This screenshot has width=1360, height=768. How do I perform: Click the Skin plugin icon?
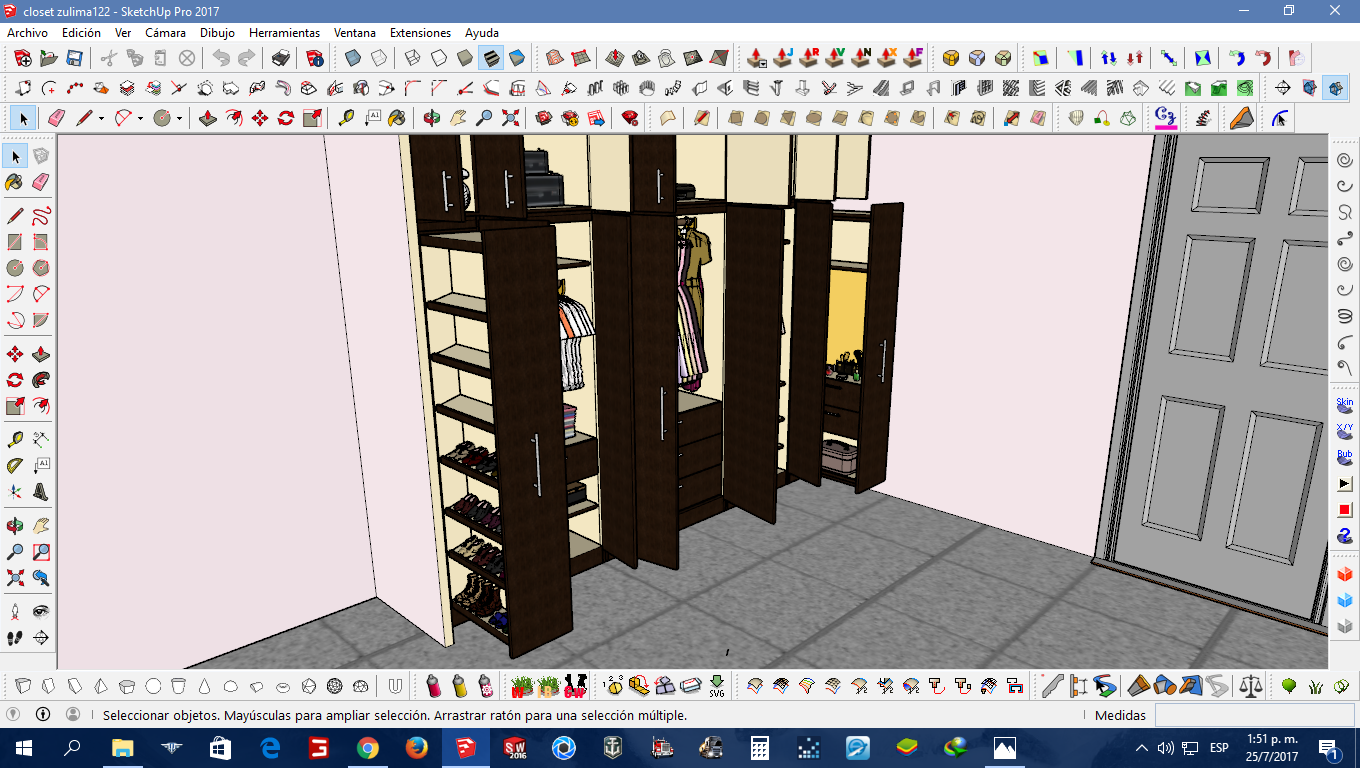(x=1345, y=404)
